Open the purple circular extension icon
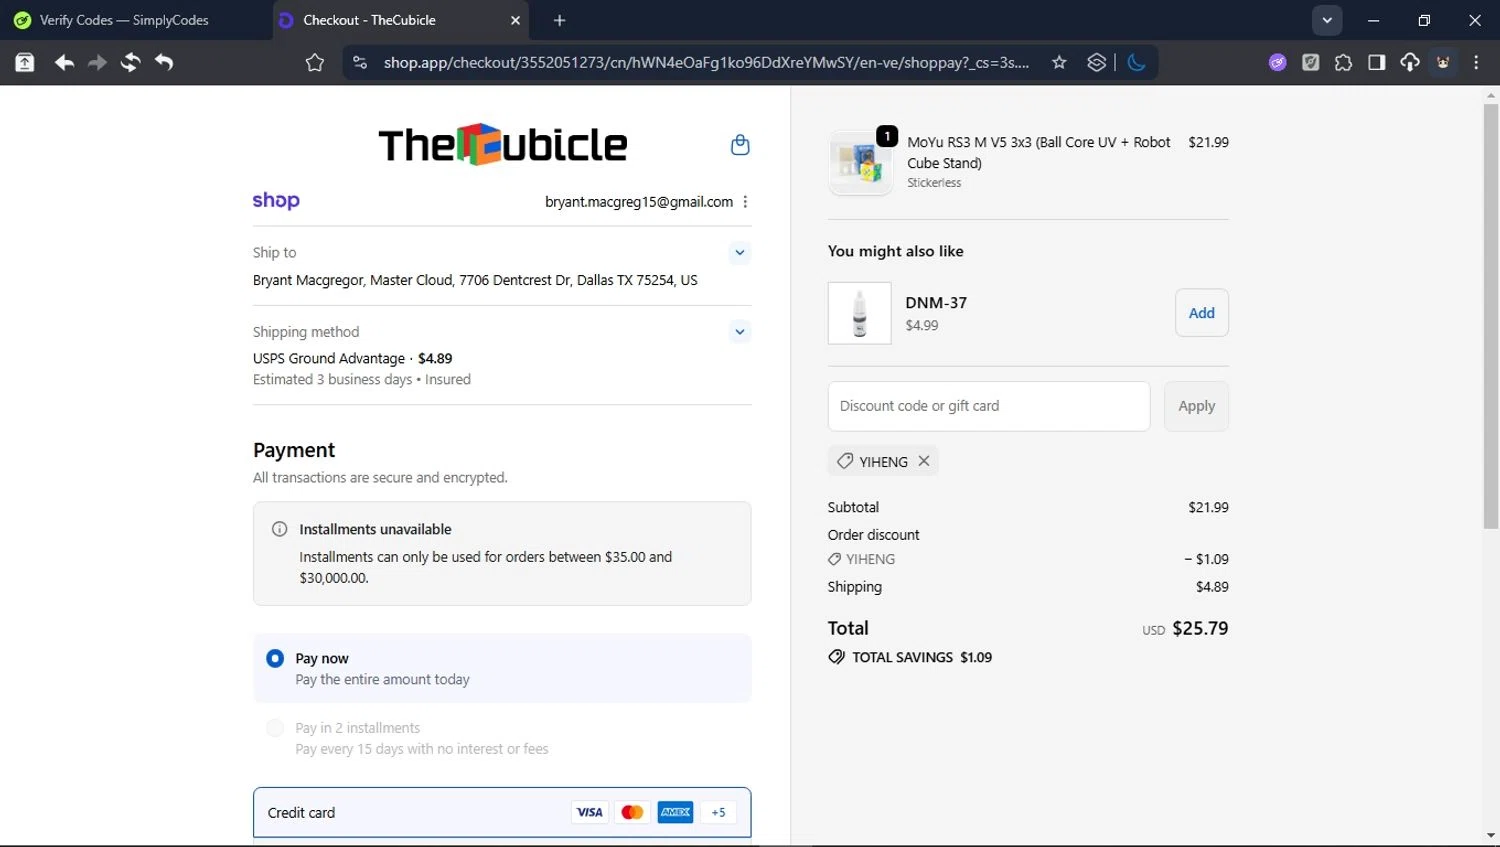The height and width of the screenshot is (847, 1500). (1277, 62)
